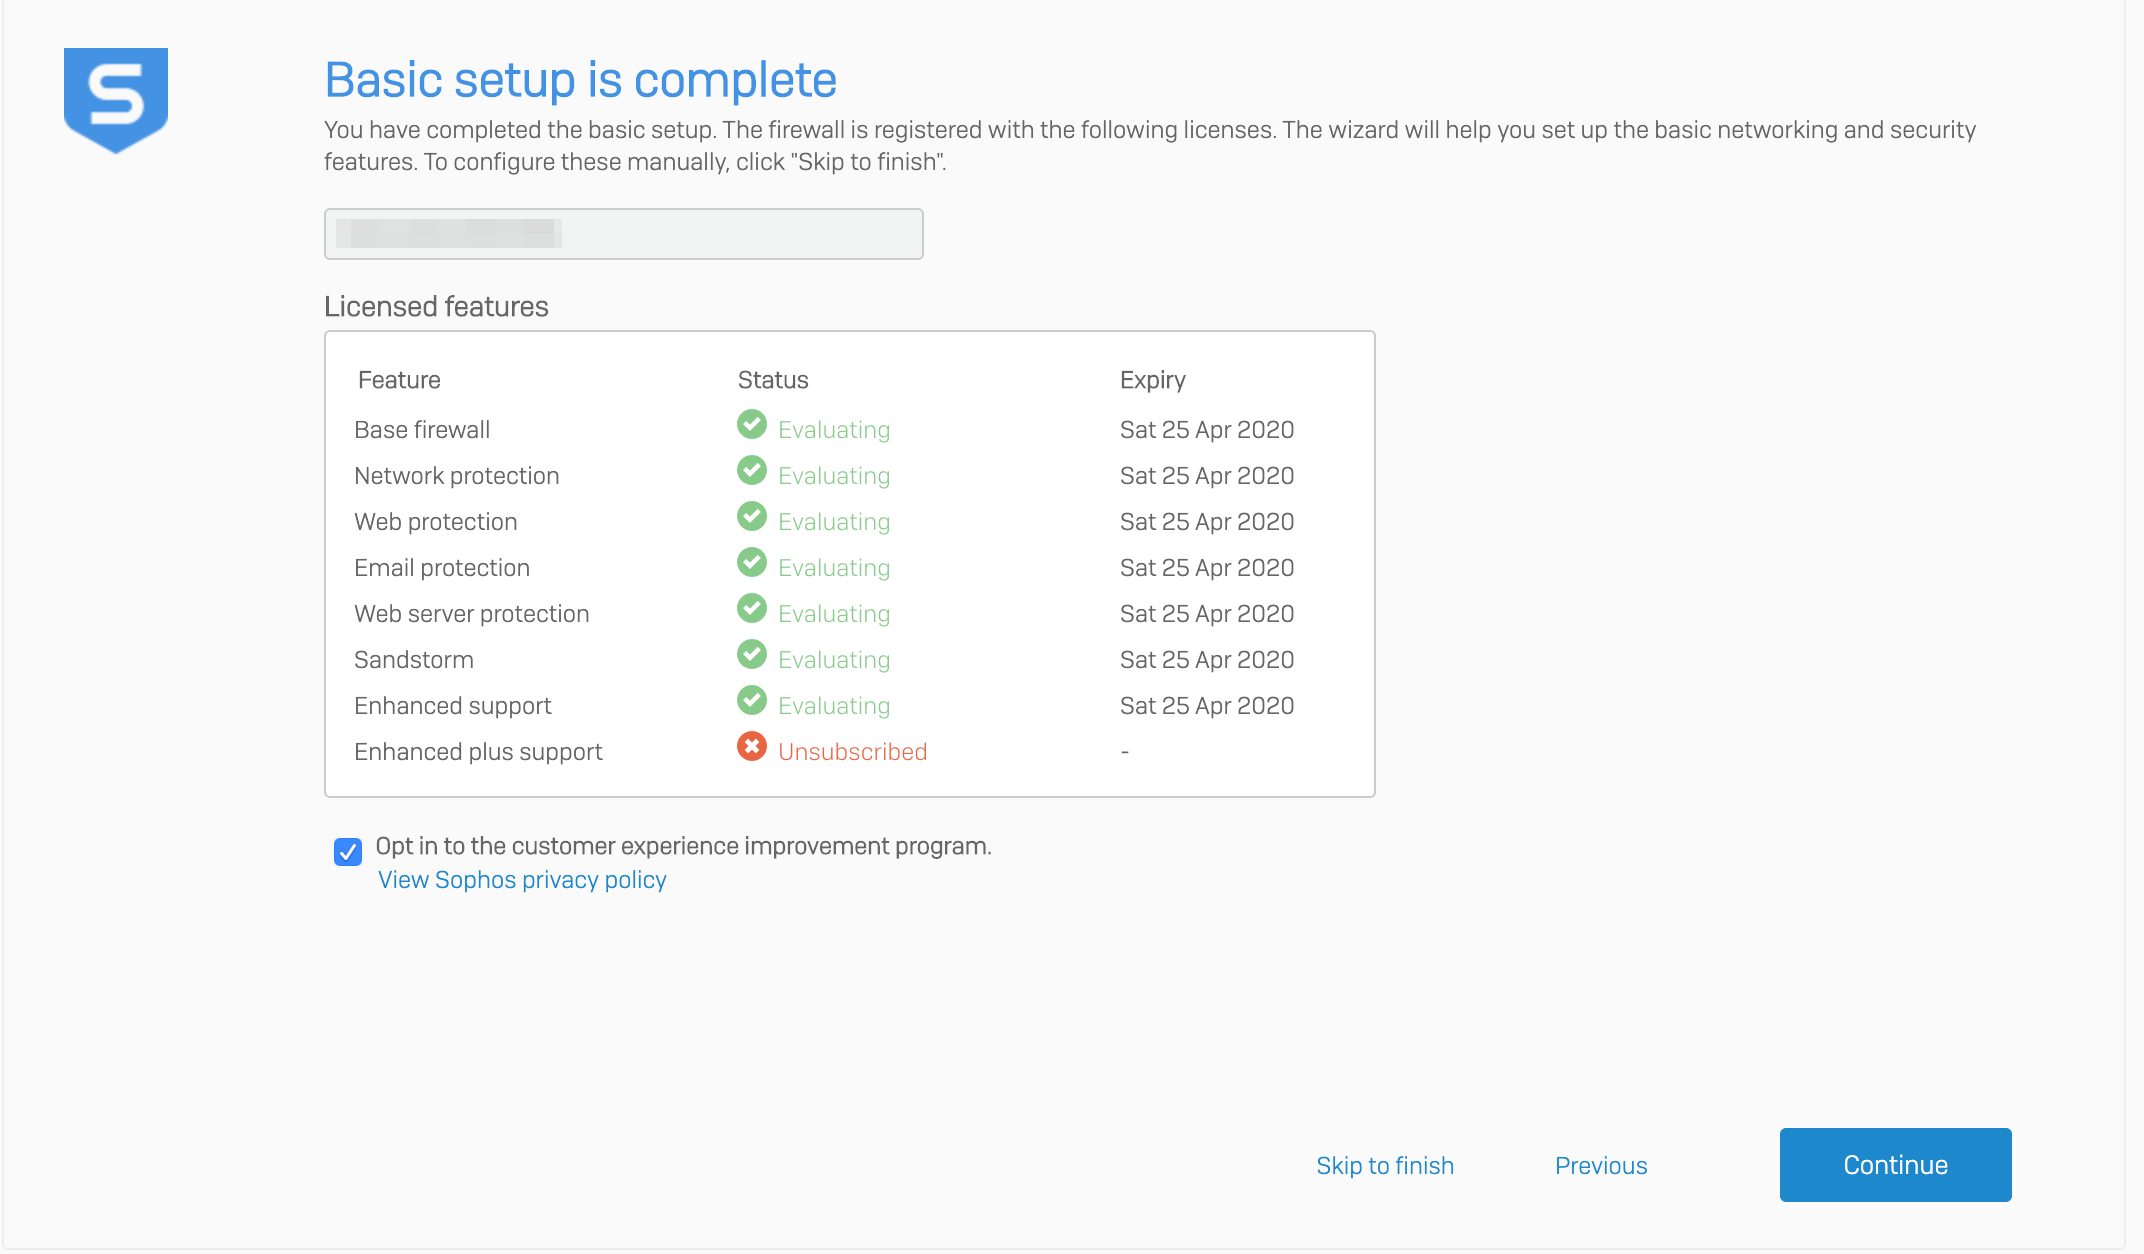Click the green check icon for Email protection

tap(752, 563)
